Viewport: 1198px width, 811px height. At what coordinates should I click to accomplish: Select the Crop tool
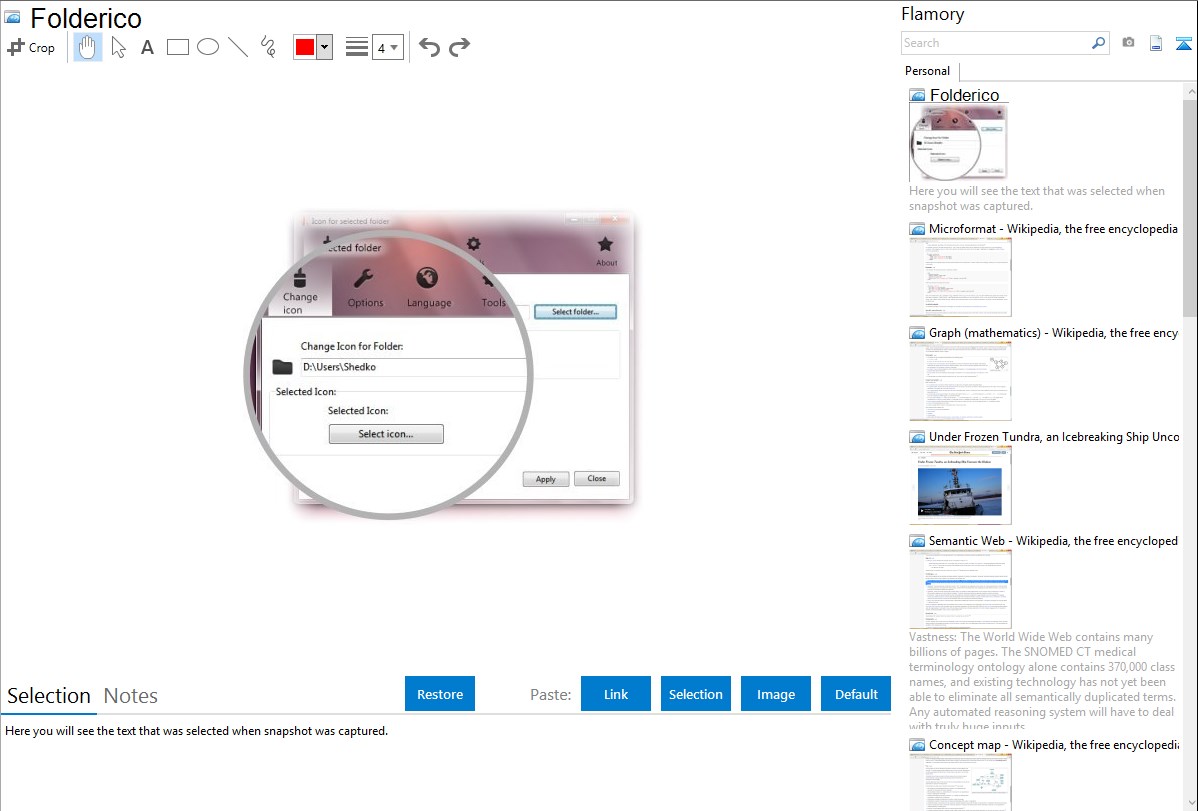tap(31, 47)
